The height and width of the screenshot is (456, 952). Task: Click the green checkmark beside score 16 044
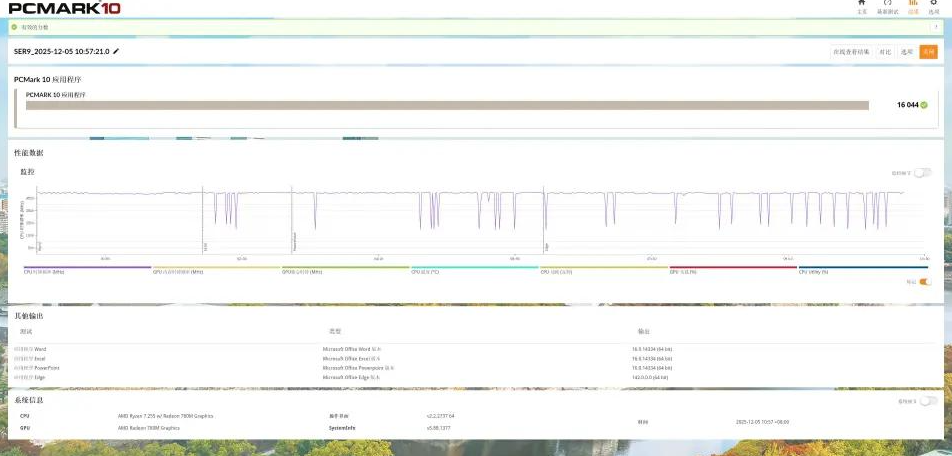coord(924,104)
